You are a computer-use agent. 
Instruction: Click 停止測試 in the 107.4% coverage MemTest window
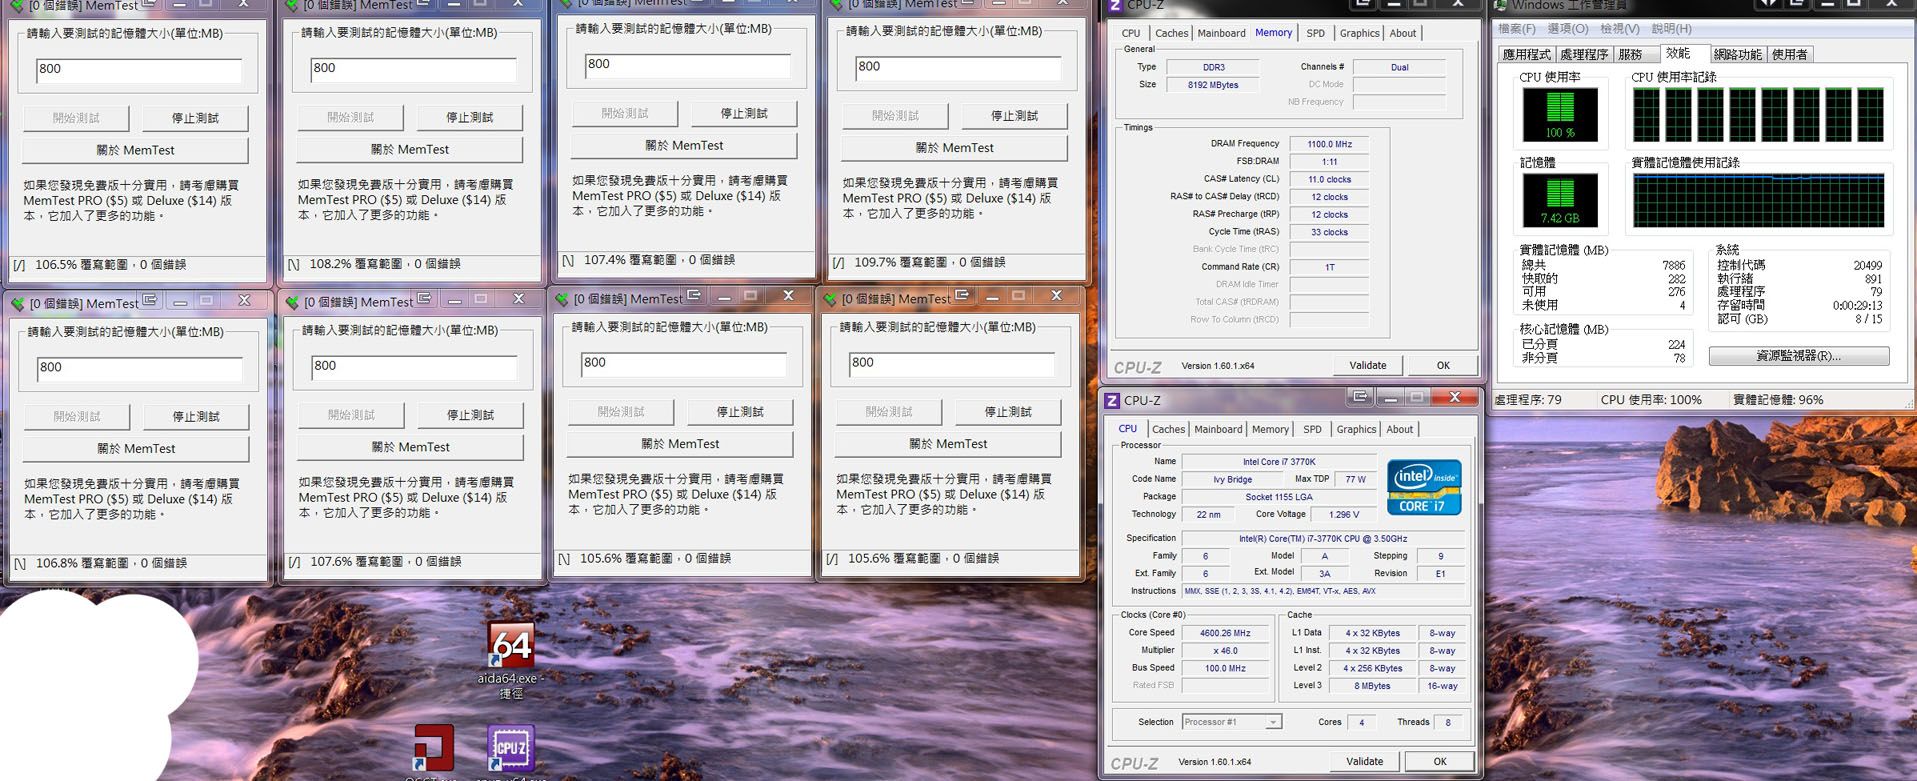point(744,113)
